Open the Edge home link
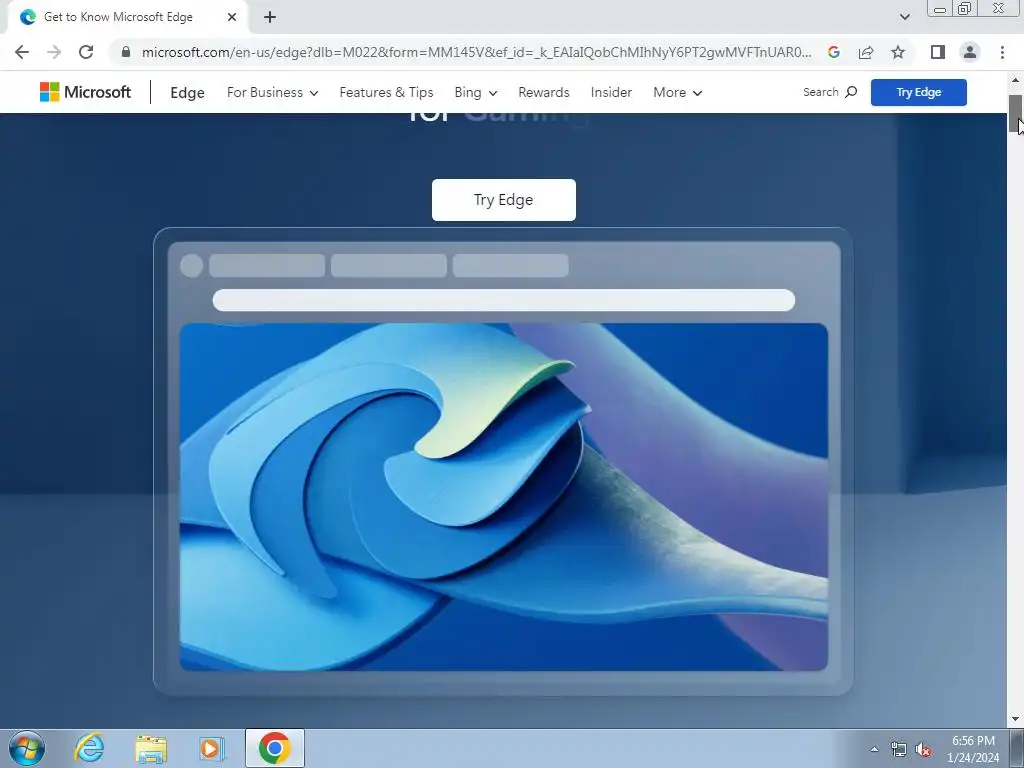Screen dimensions: 1024x768 187,93
